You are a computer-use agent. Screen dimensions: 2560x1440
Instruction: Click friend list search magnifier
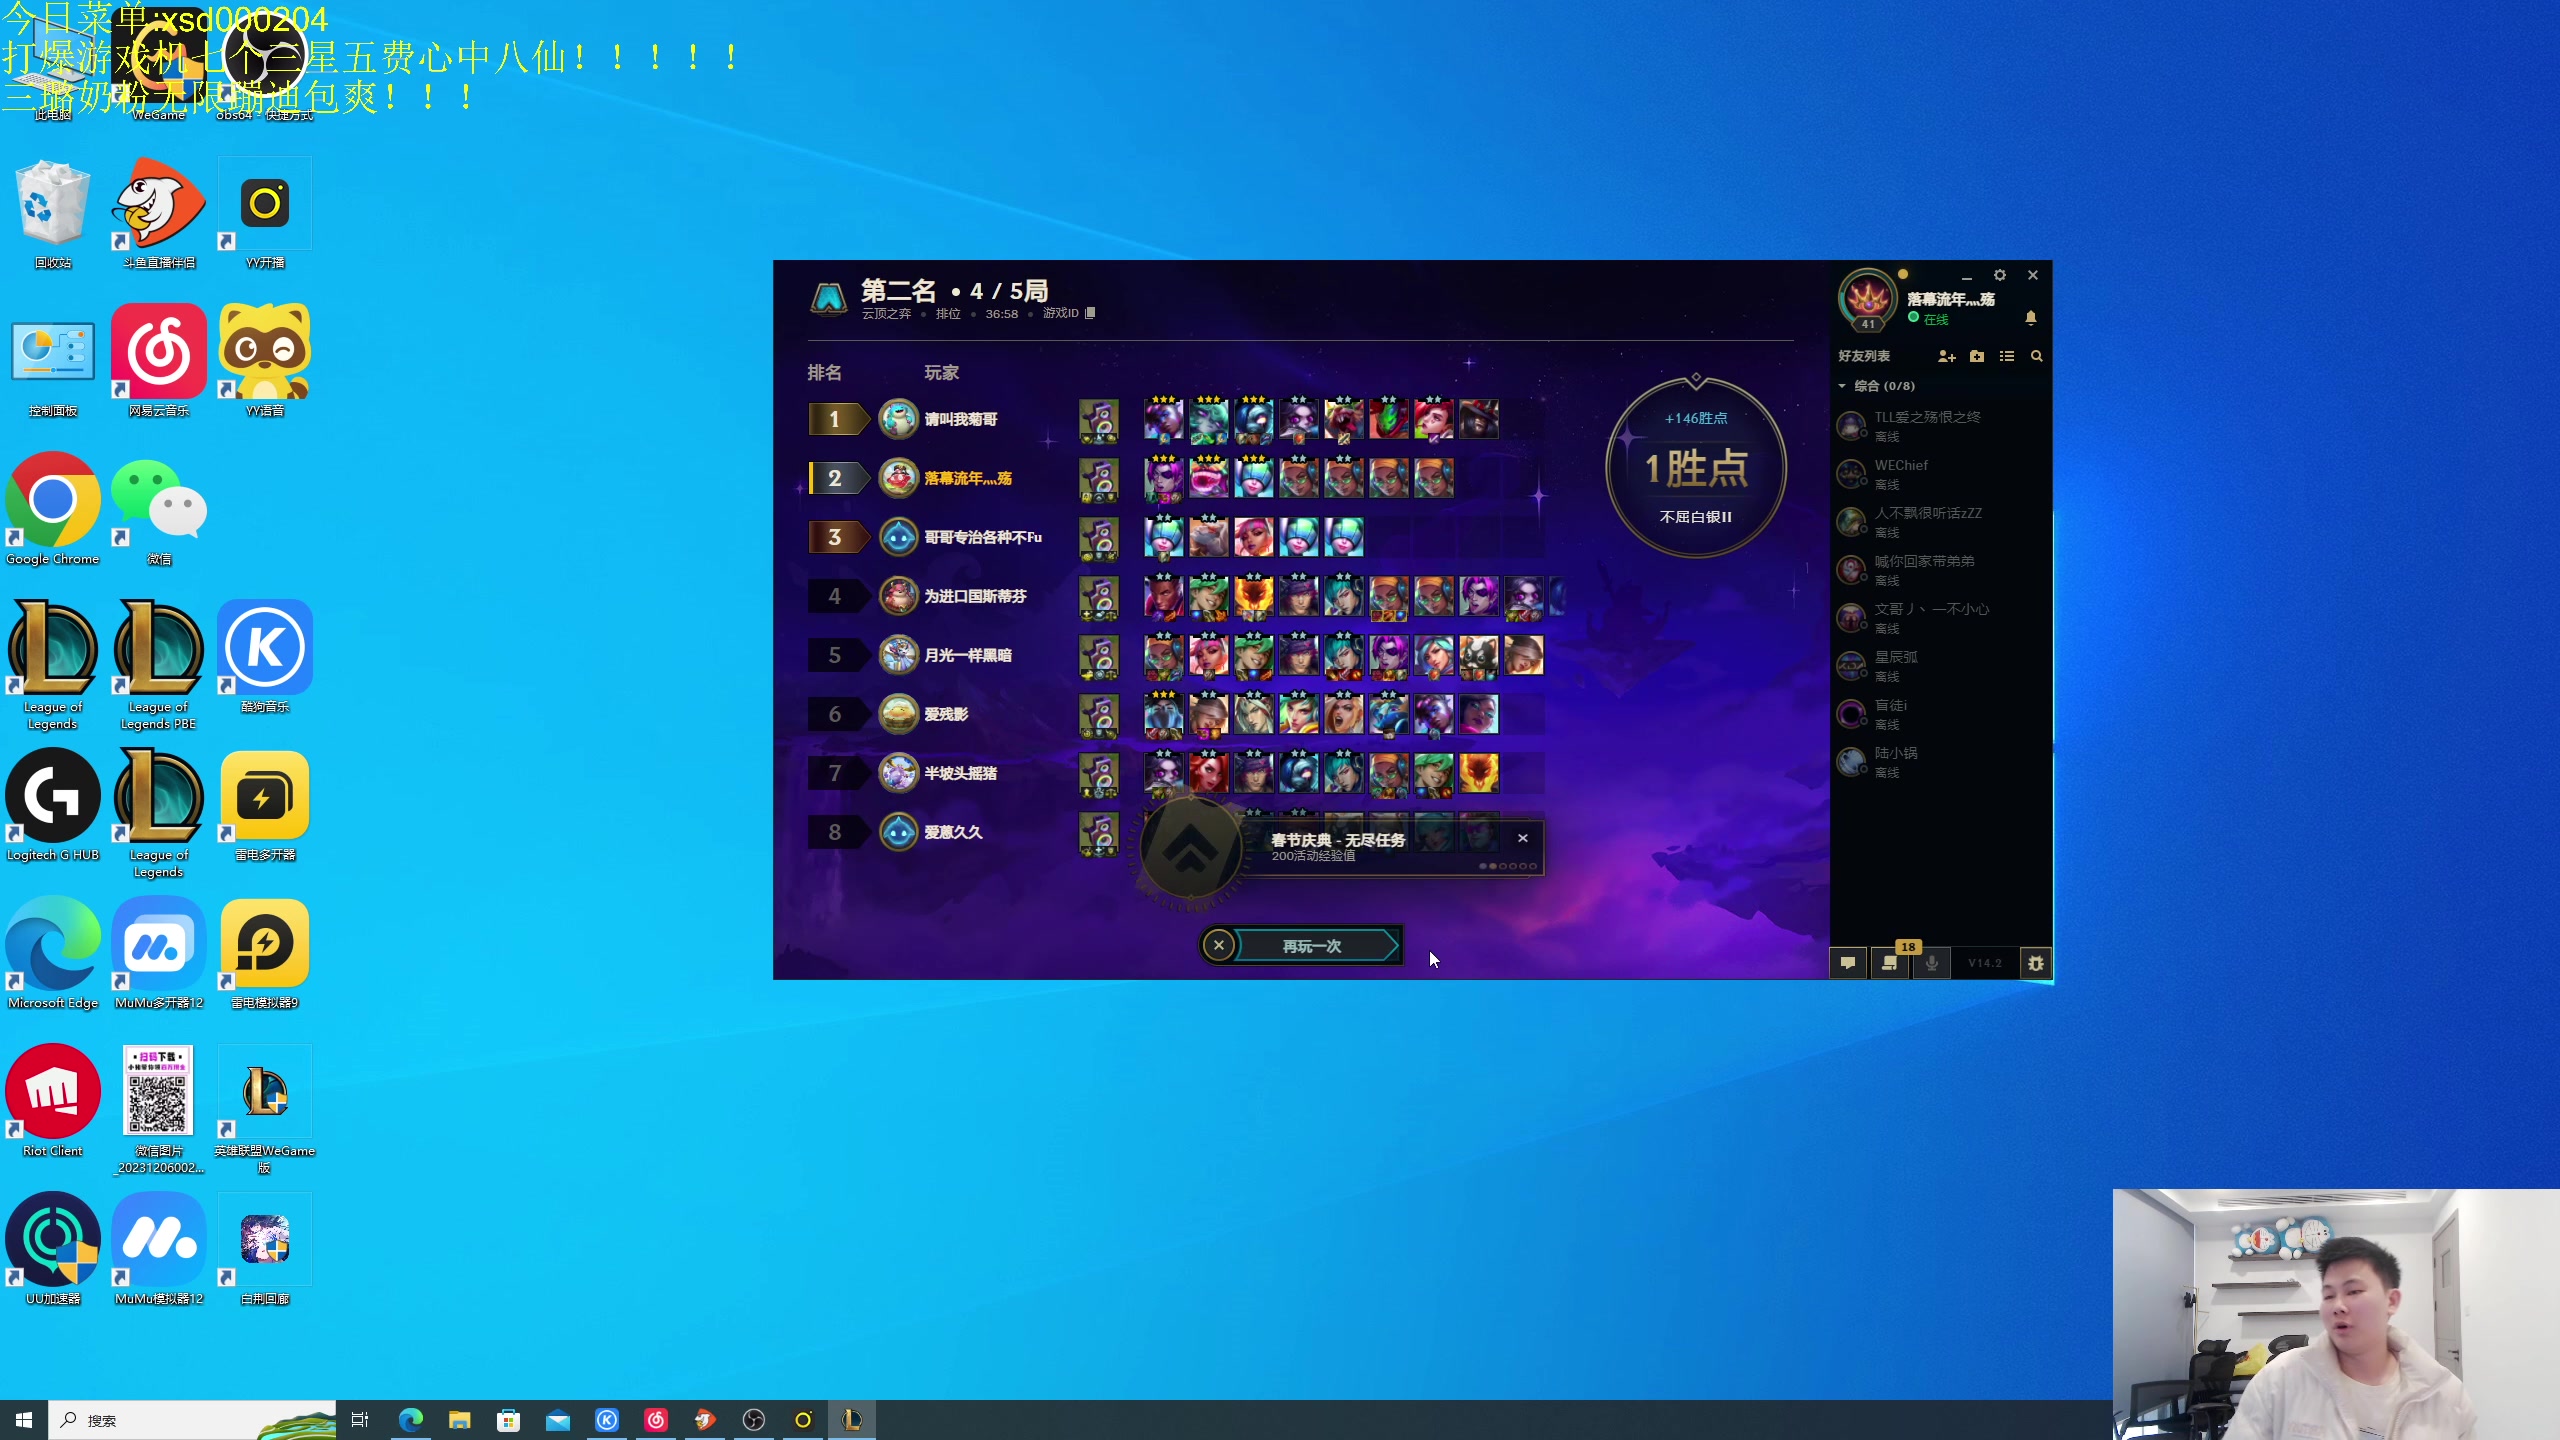point(2036,356)
